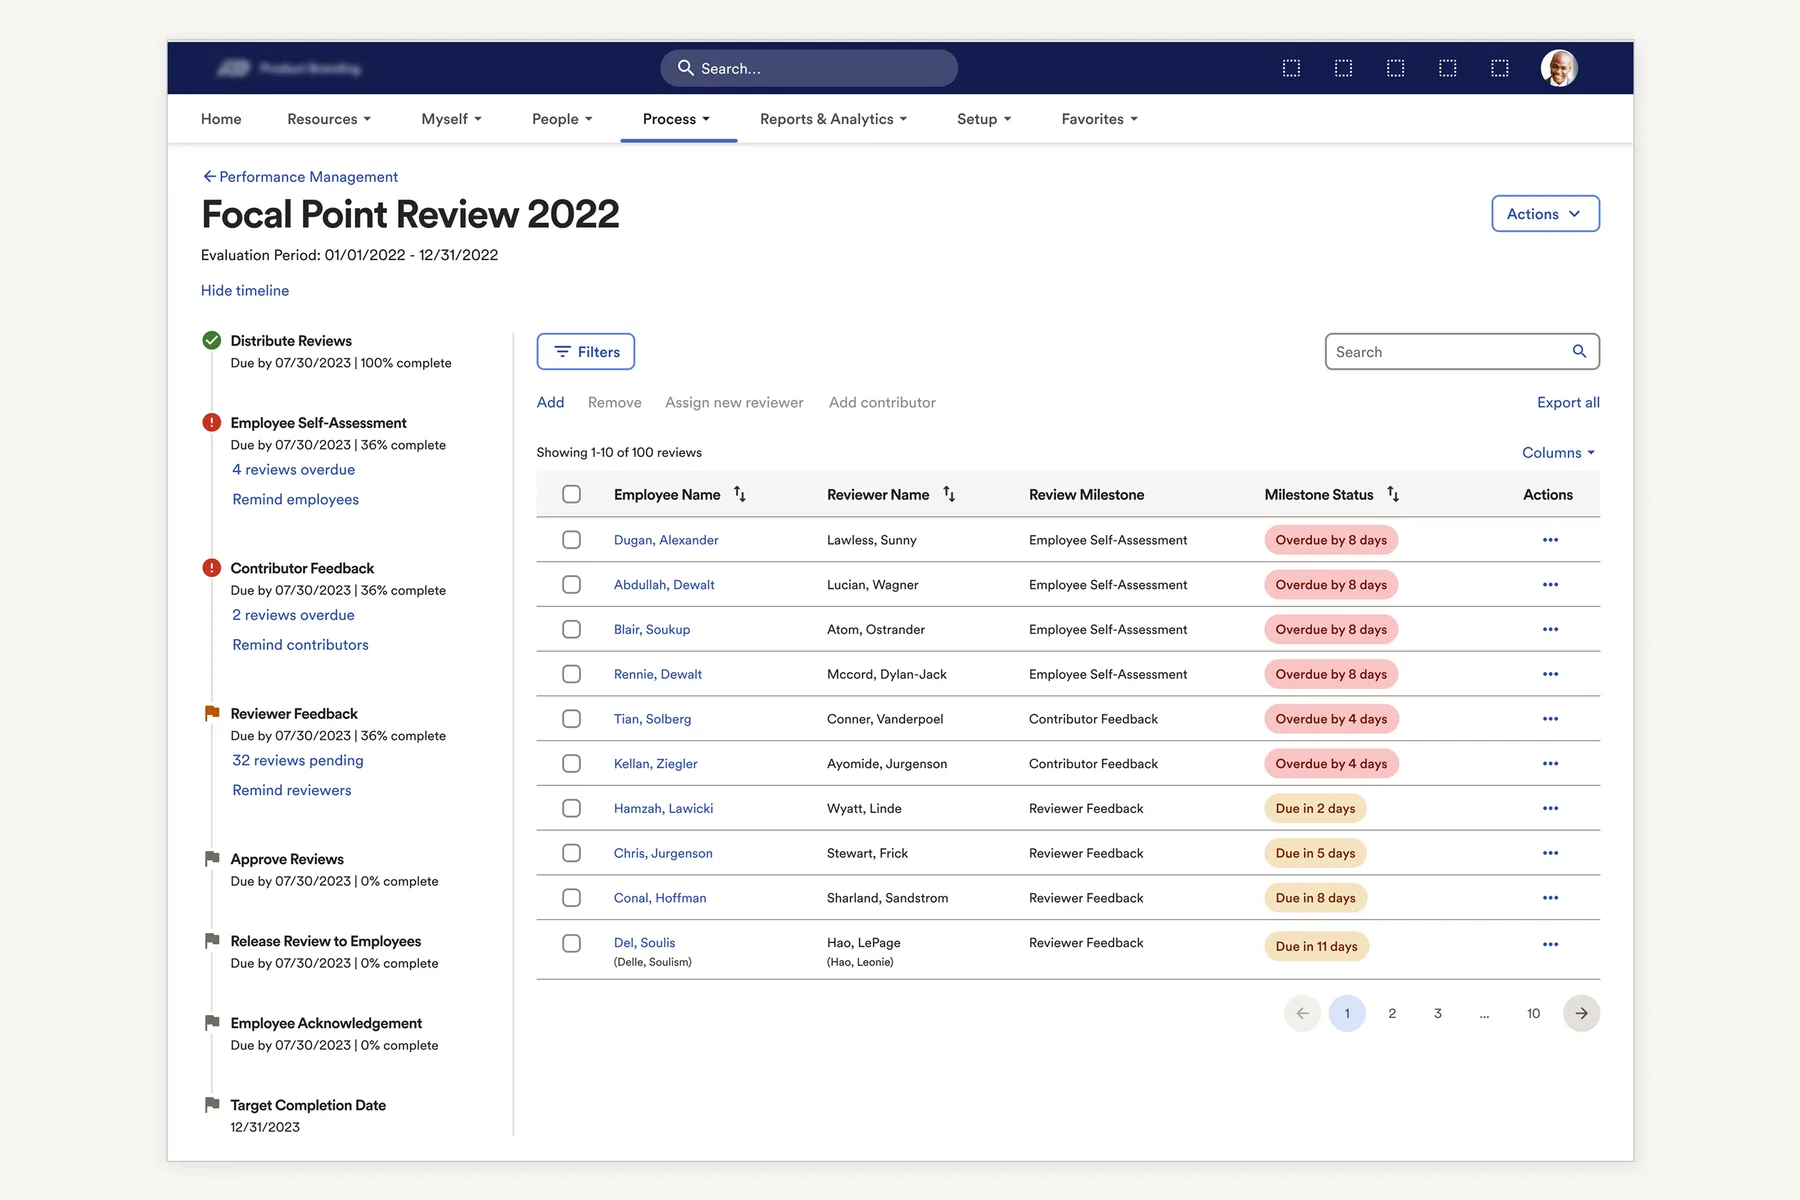Sort by Reviewer Name arrows
This screenshot has height=1200, width=1800.
tap(949, 494)
